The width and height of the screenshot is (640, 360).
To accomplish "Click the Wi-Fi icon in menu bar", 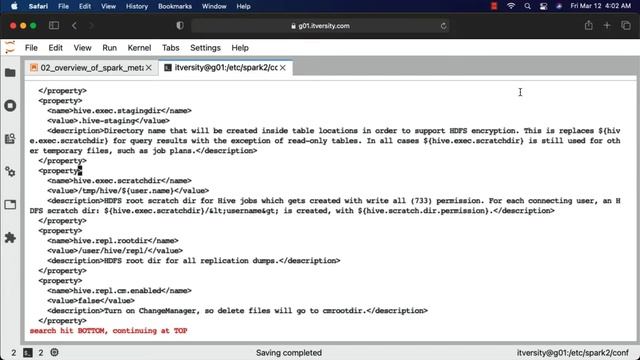I will tap(511, 6).
